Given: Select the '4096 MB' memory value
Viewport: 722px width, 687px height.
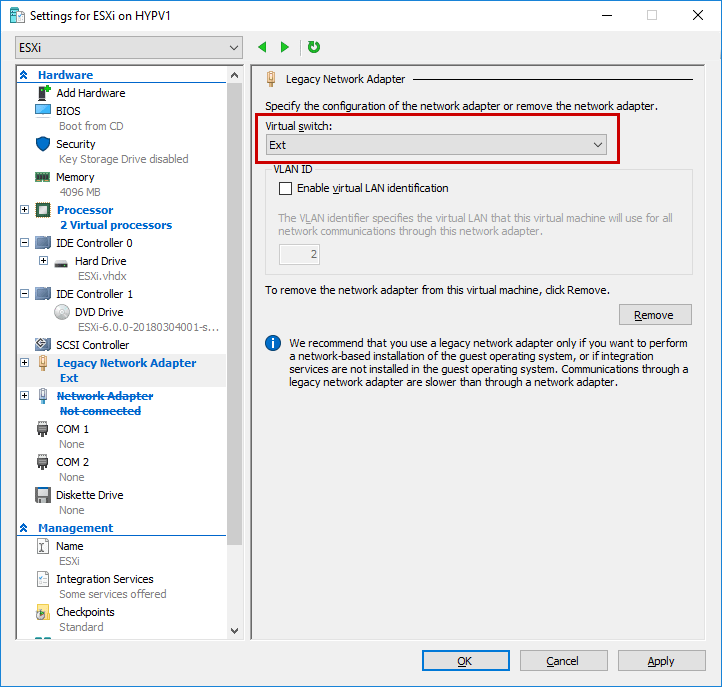Looking at the screenshot, I should (x=80, y=192).
